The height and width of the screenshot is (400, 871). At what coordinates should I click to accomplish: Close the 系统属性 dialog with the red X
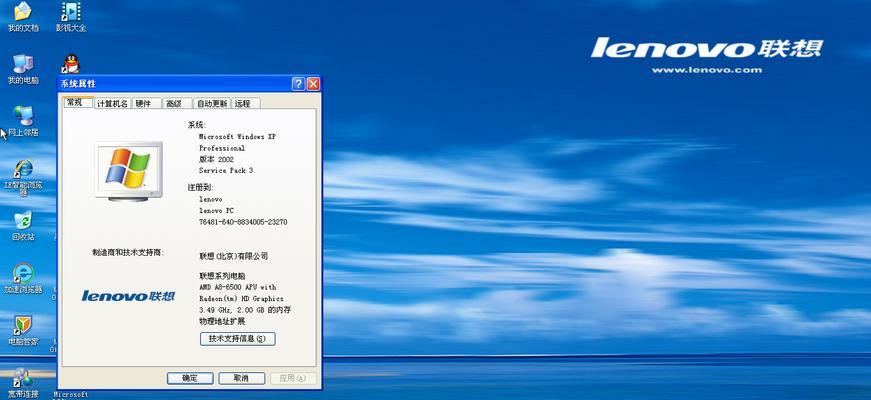[x=313, y=84]
